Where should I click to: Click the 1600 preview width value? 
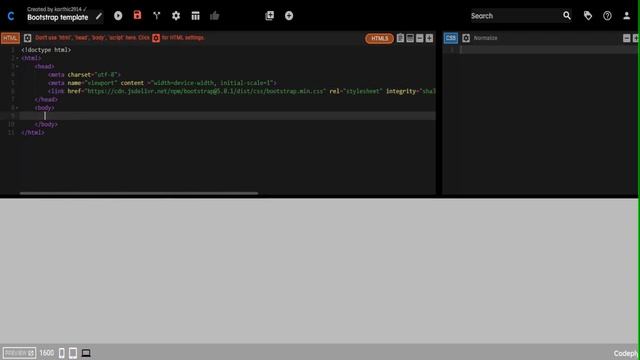pos(47,353)
